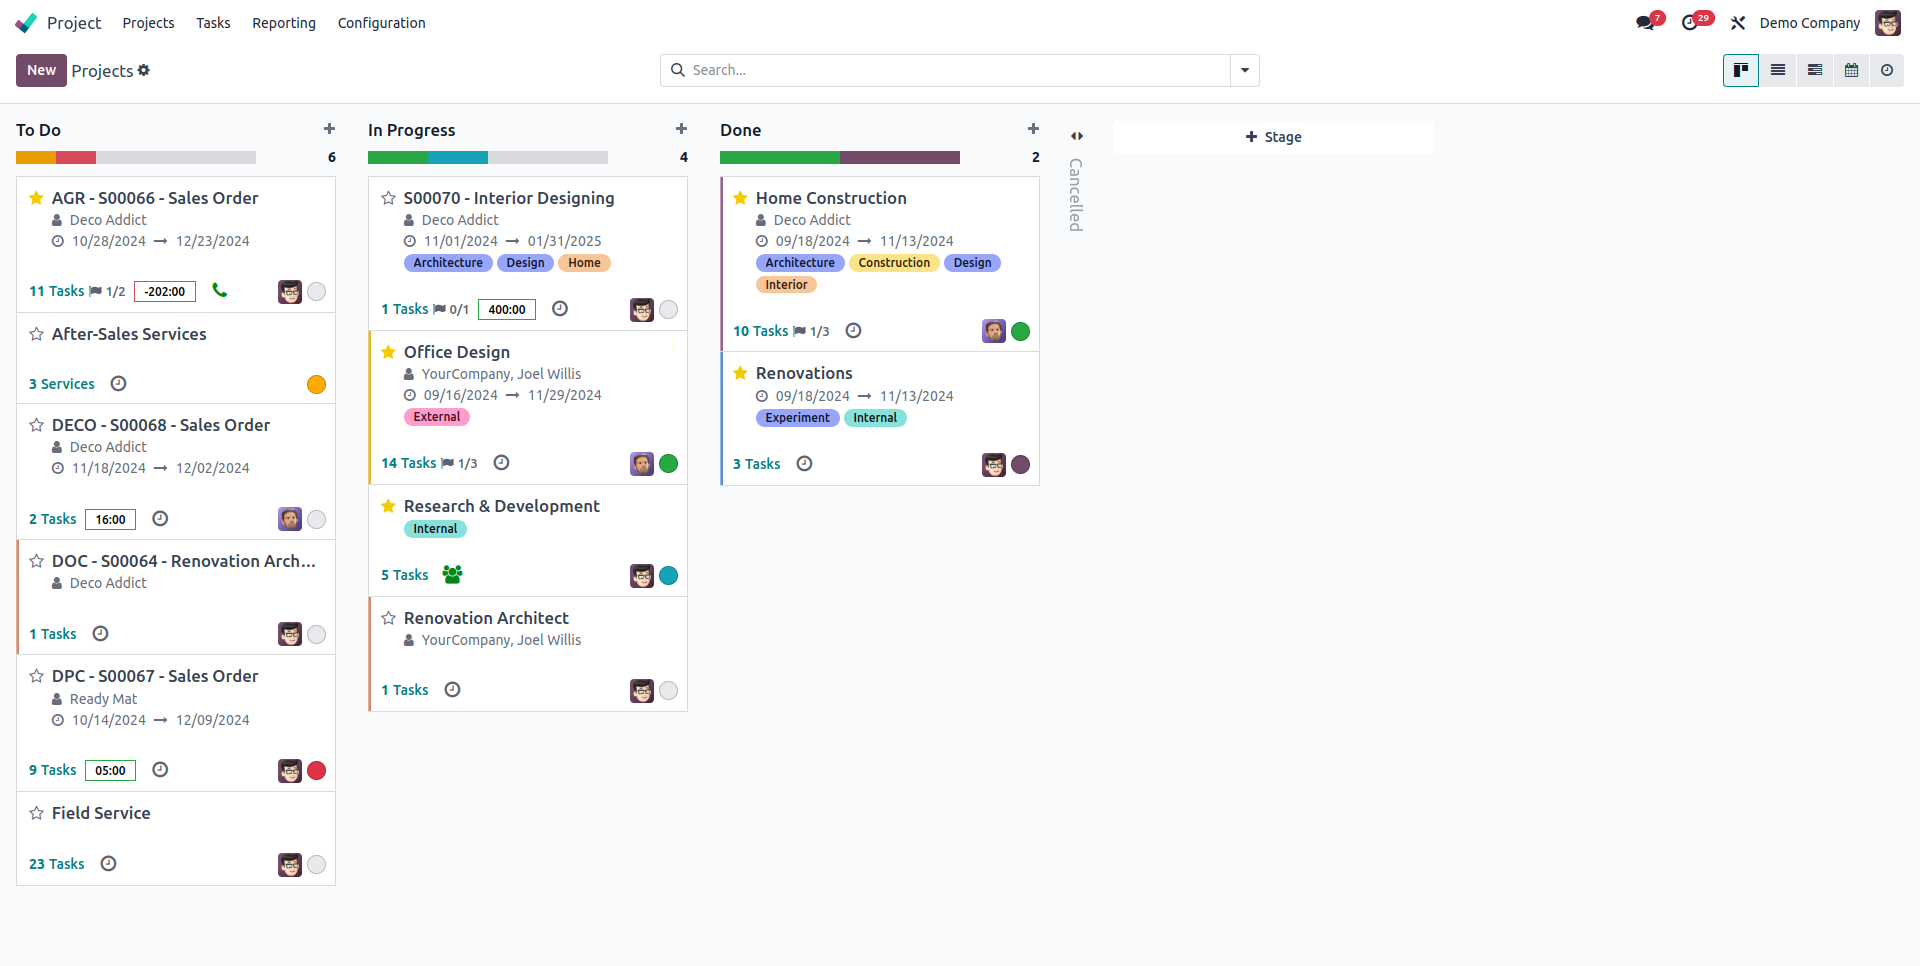Open the Reporting menu
The image size is (1920, 966).
(x=284, y=23)
